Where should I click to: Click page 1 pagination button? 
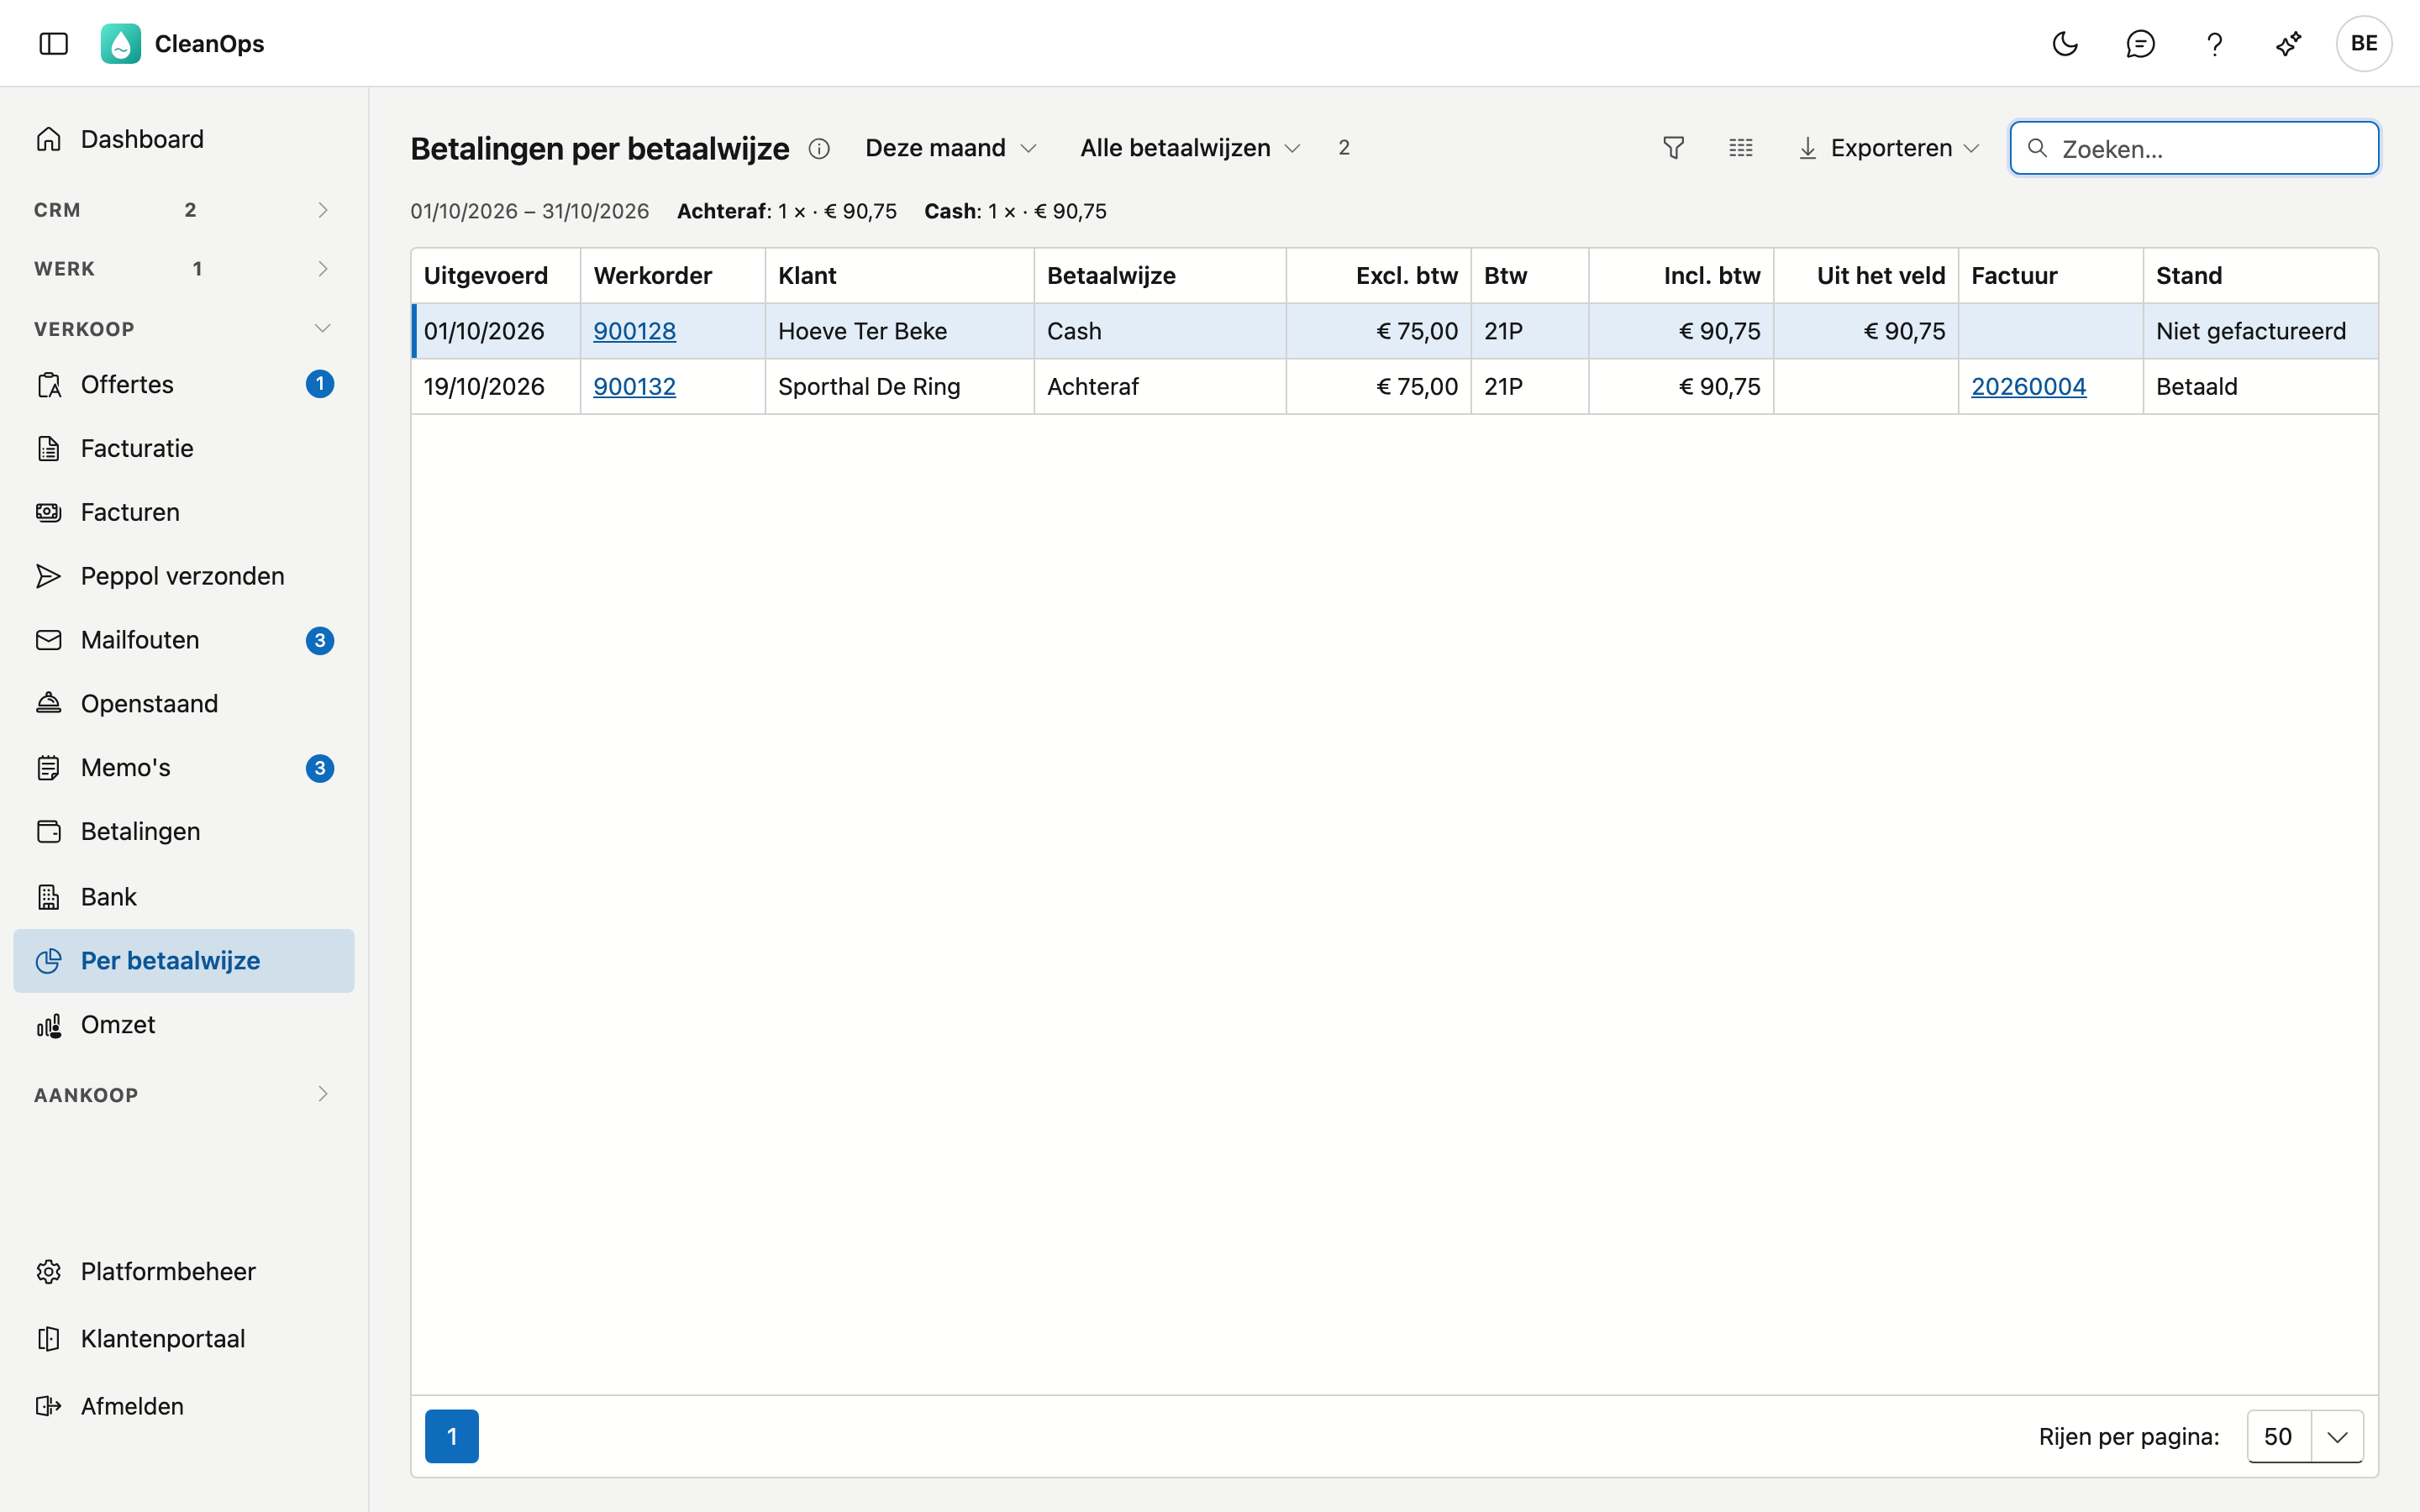coord(452,1436)
